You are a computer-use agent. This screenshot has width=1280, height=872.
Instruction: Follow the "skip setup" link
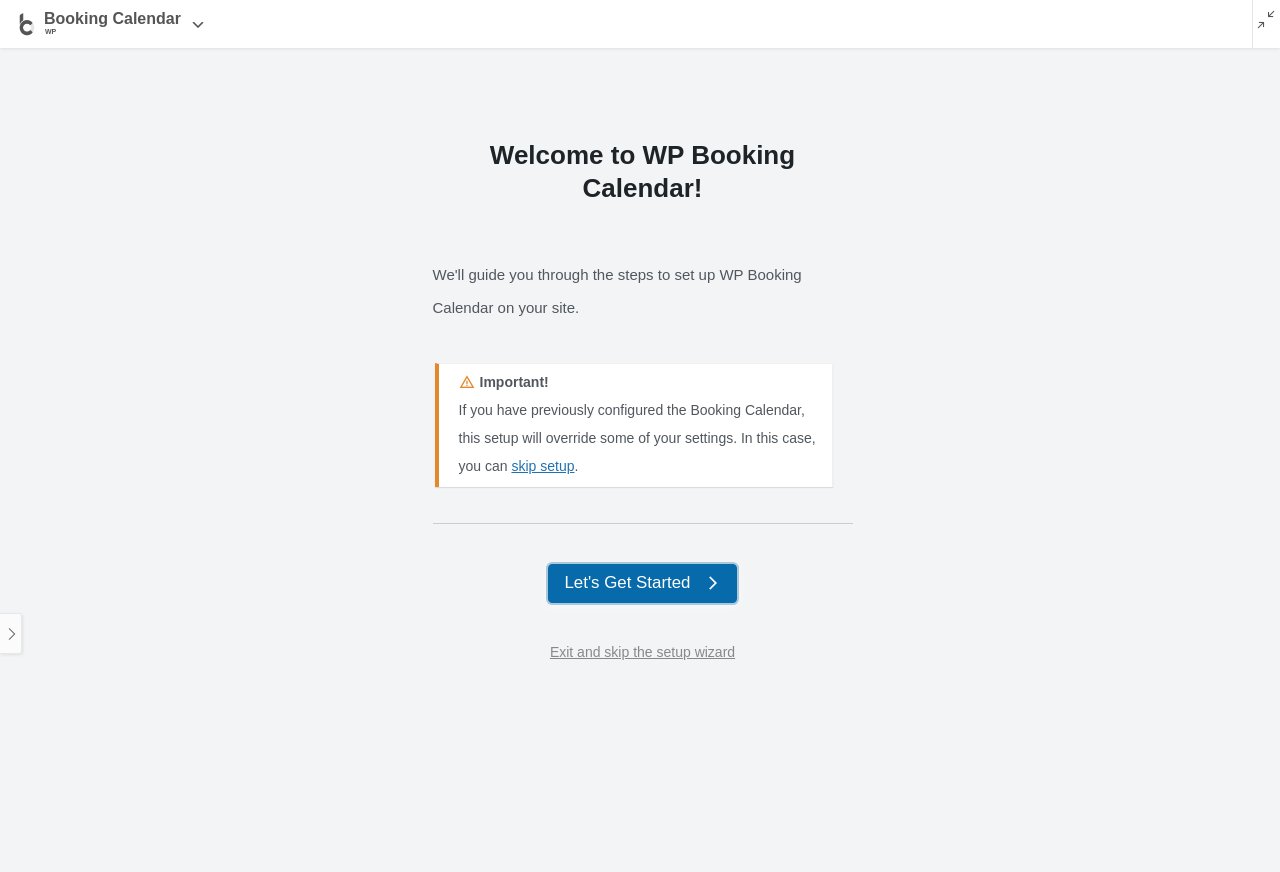point(543,466)
